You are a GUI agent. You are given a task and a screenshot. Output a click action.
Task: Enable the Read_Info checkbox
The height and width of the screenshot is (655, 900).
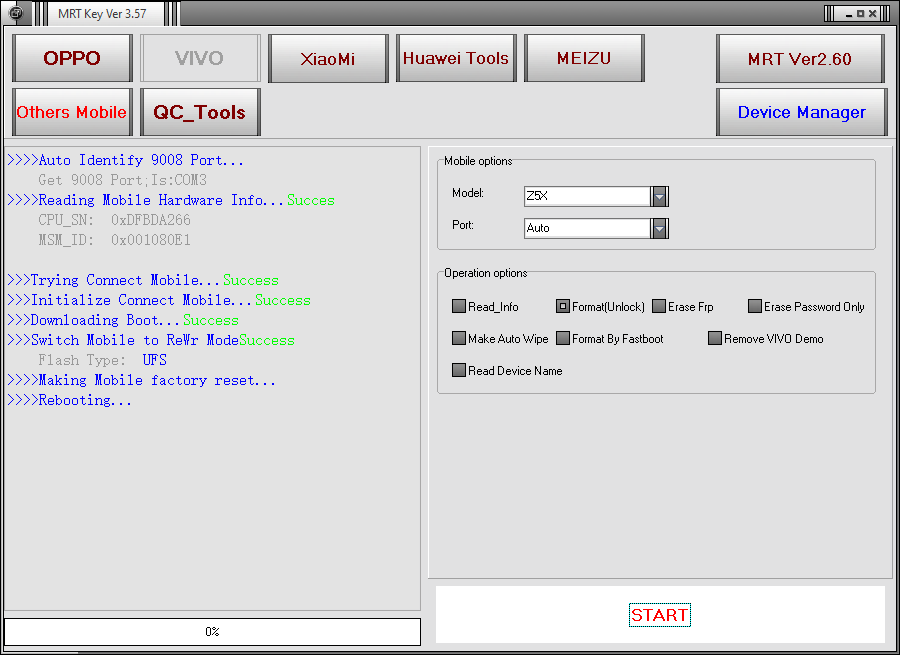coord(459,306)
